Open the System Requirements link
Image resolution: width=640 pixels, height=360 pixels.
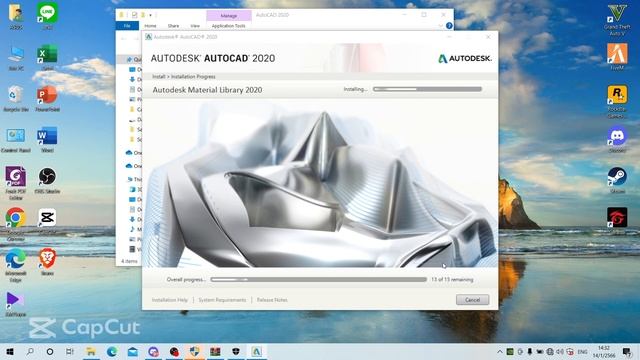click(222, 300)
